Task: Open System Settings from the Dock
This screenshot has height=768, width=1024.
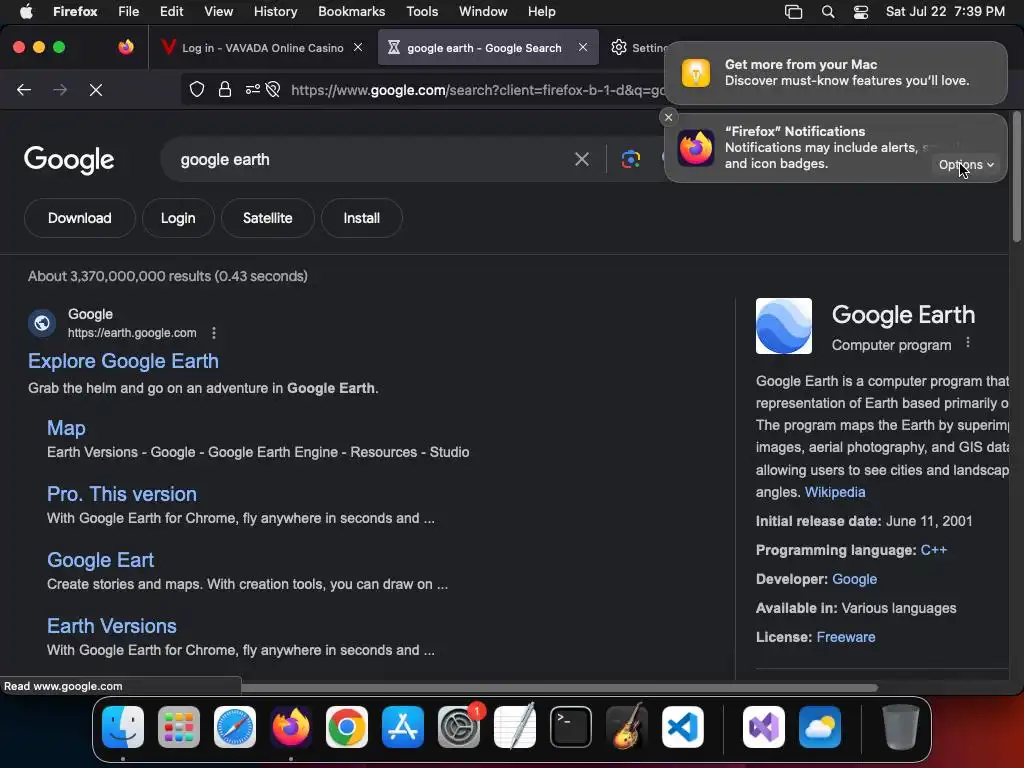Action: (459, 727)
